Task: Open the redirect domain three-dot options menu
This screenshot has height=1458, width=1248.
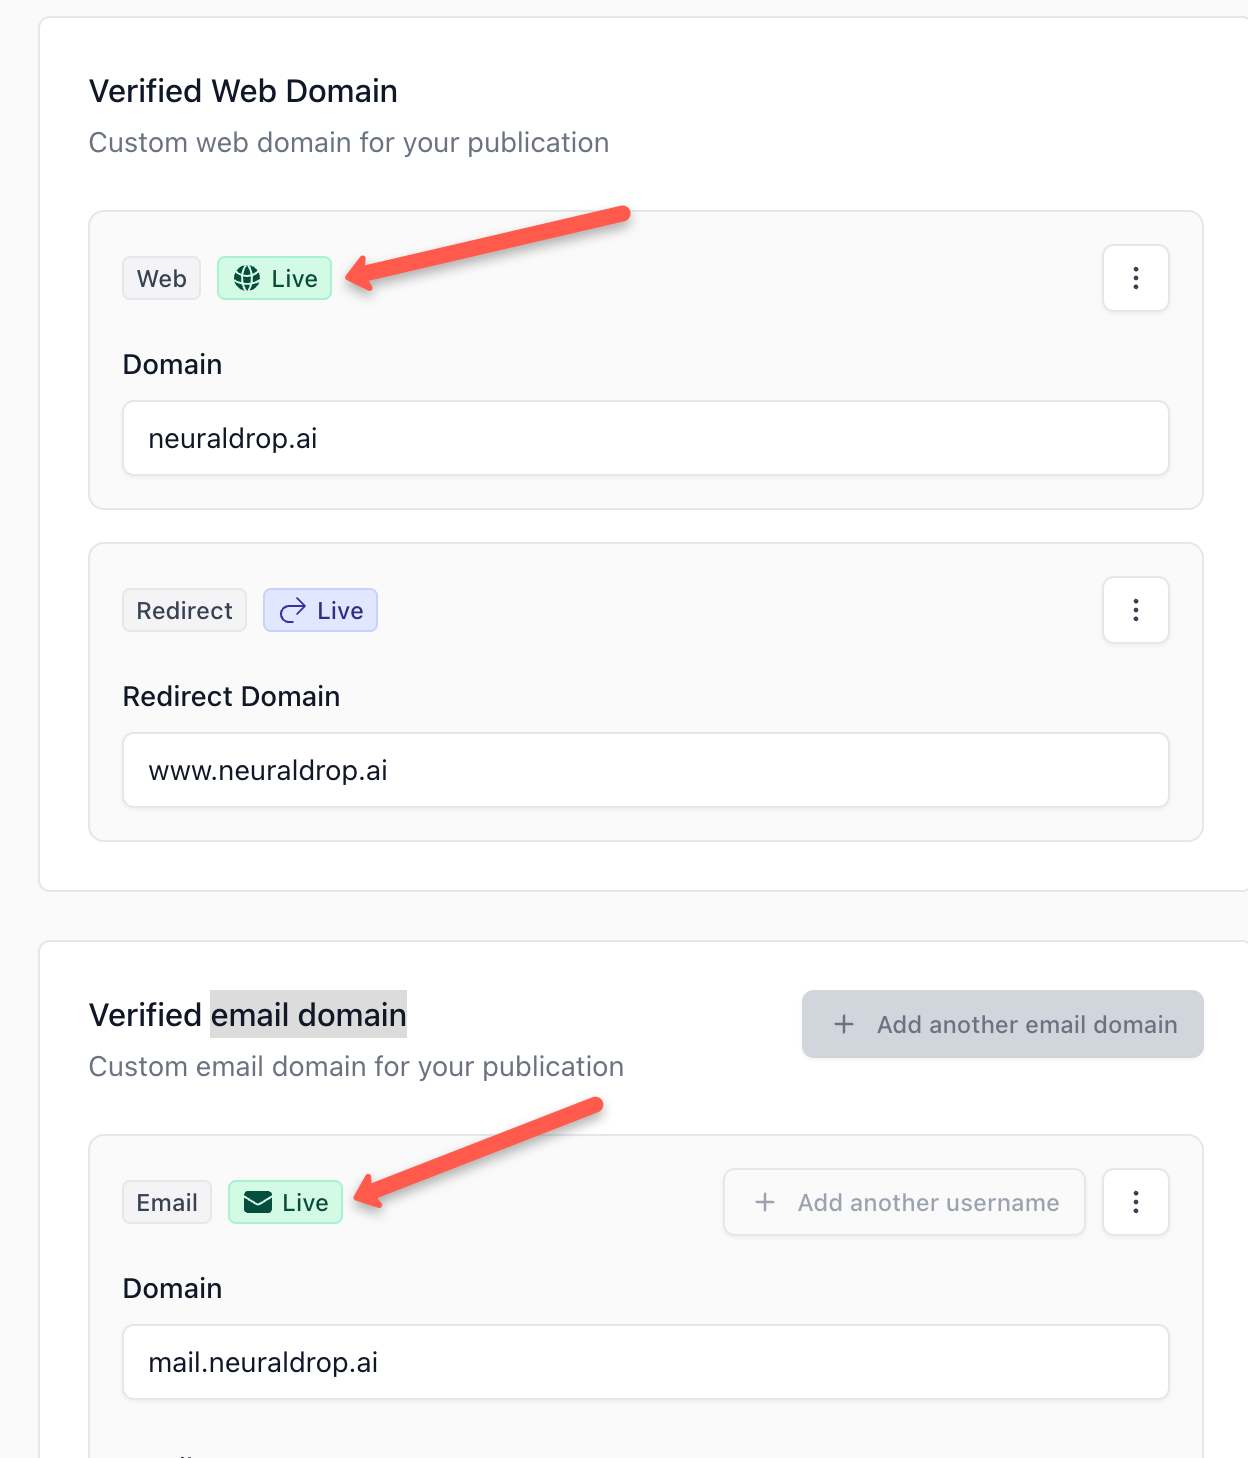Action: pos(1136,609)
